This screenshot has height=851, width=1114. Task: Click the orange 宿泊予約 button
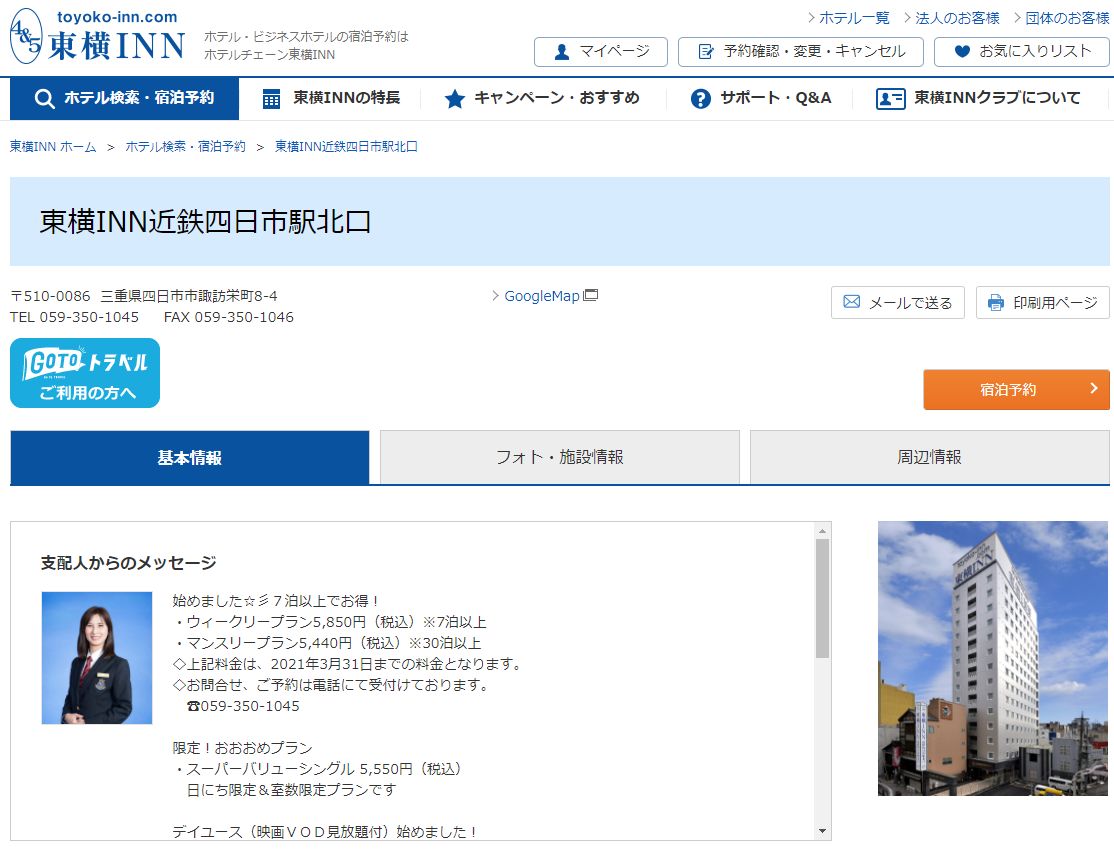pos(1016,389)
